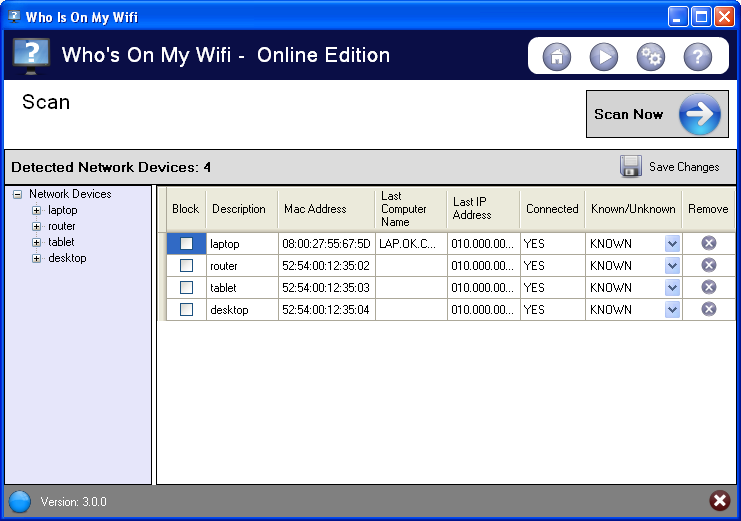741x521 pixels.
Task: Click the Block column header
Action: click(186, 208)
